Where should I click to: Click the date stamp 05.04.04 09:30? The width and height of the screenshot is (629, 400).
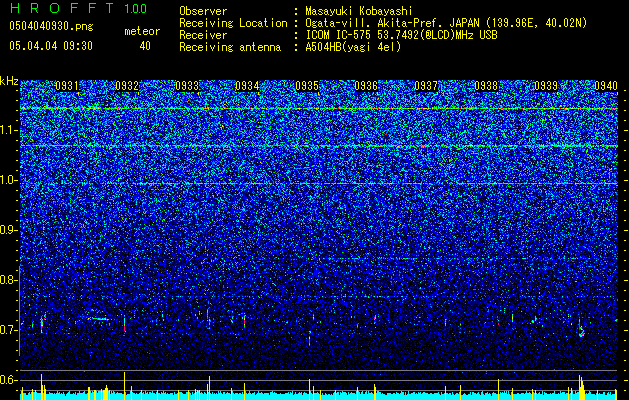pyautogui.click(x=51, y=46)
